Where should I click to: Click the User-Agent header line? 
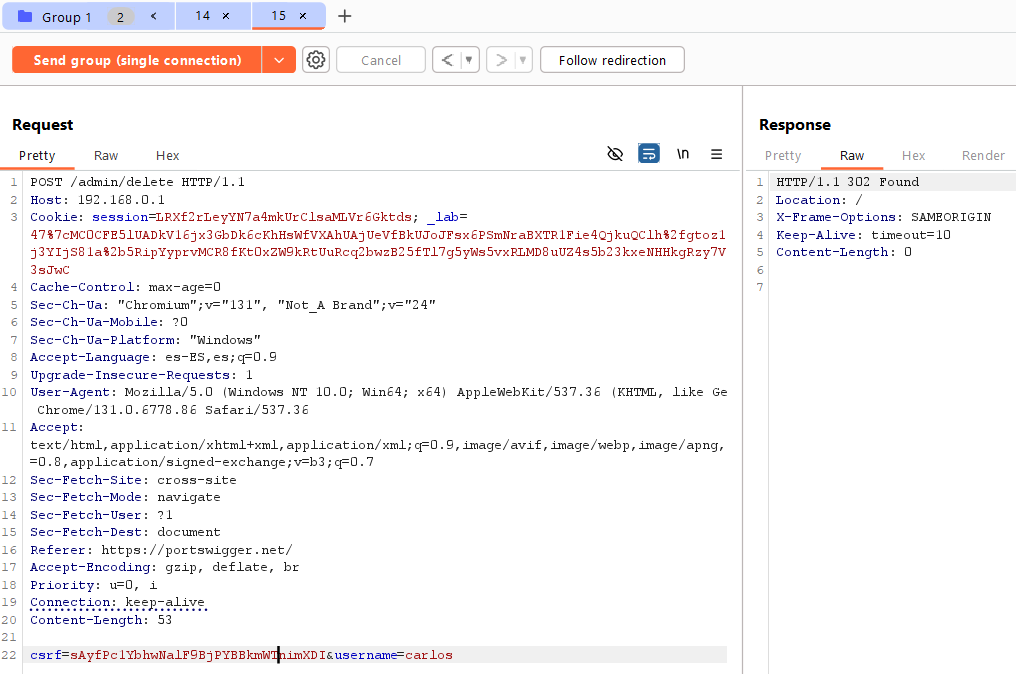click(378, 401)
